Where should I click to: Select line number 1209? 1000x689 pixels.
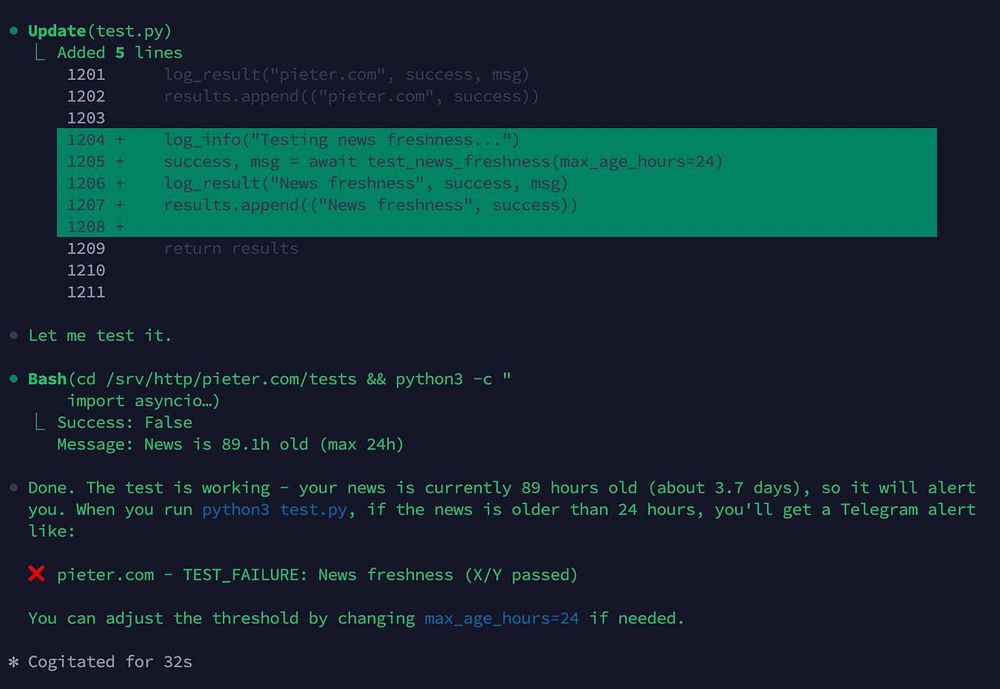[x=86, y=248]
